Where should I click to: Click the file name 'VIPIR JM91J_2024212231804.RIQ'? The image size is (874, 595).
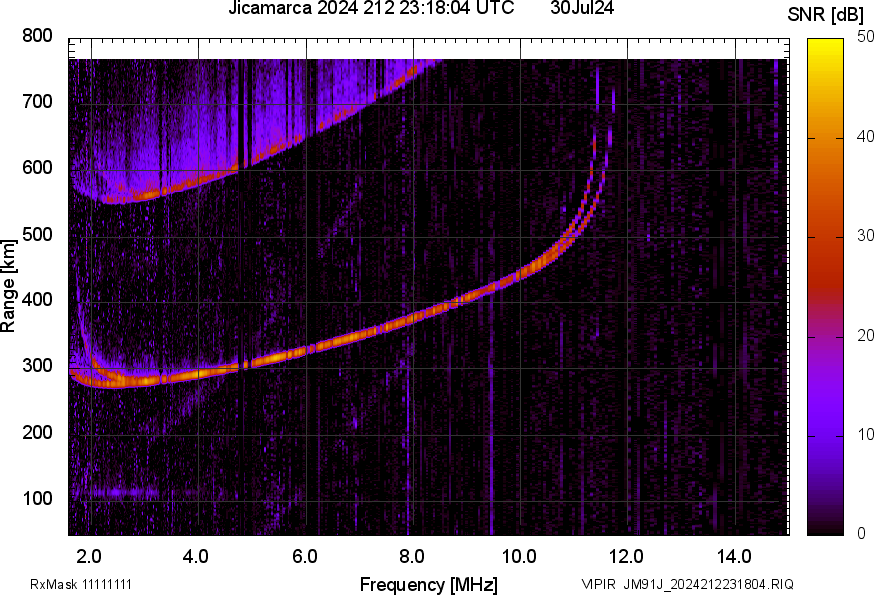[687, 584]
